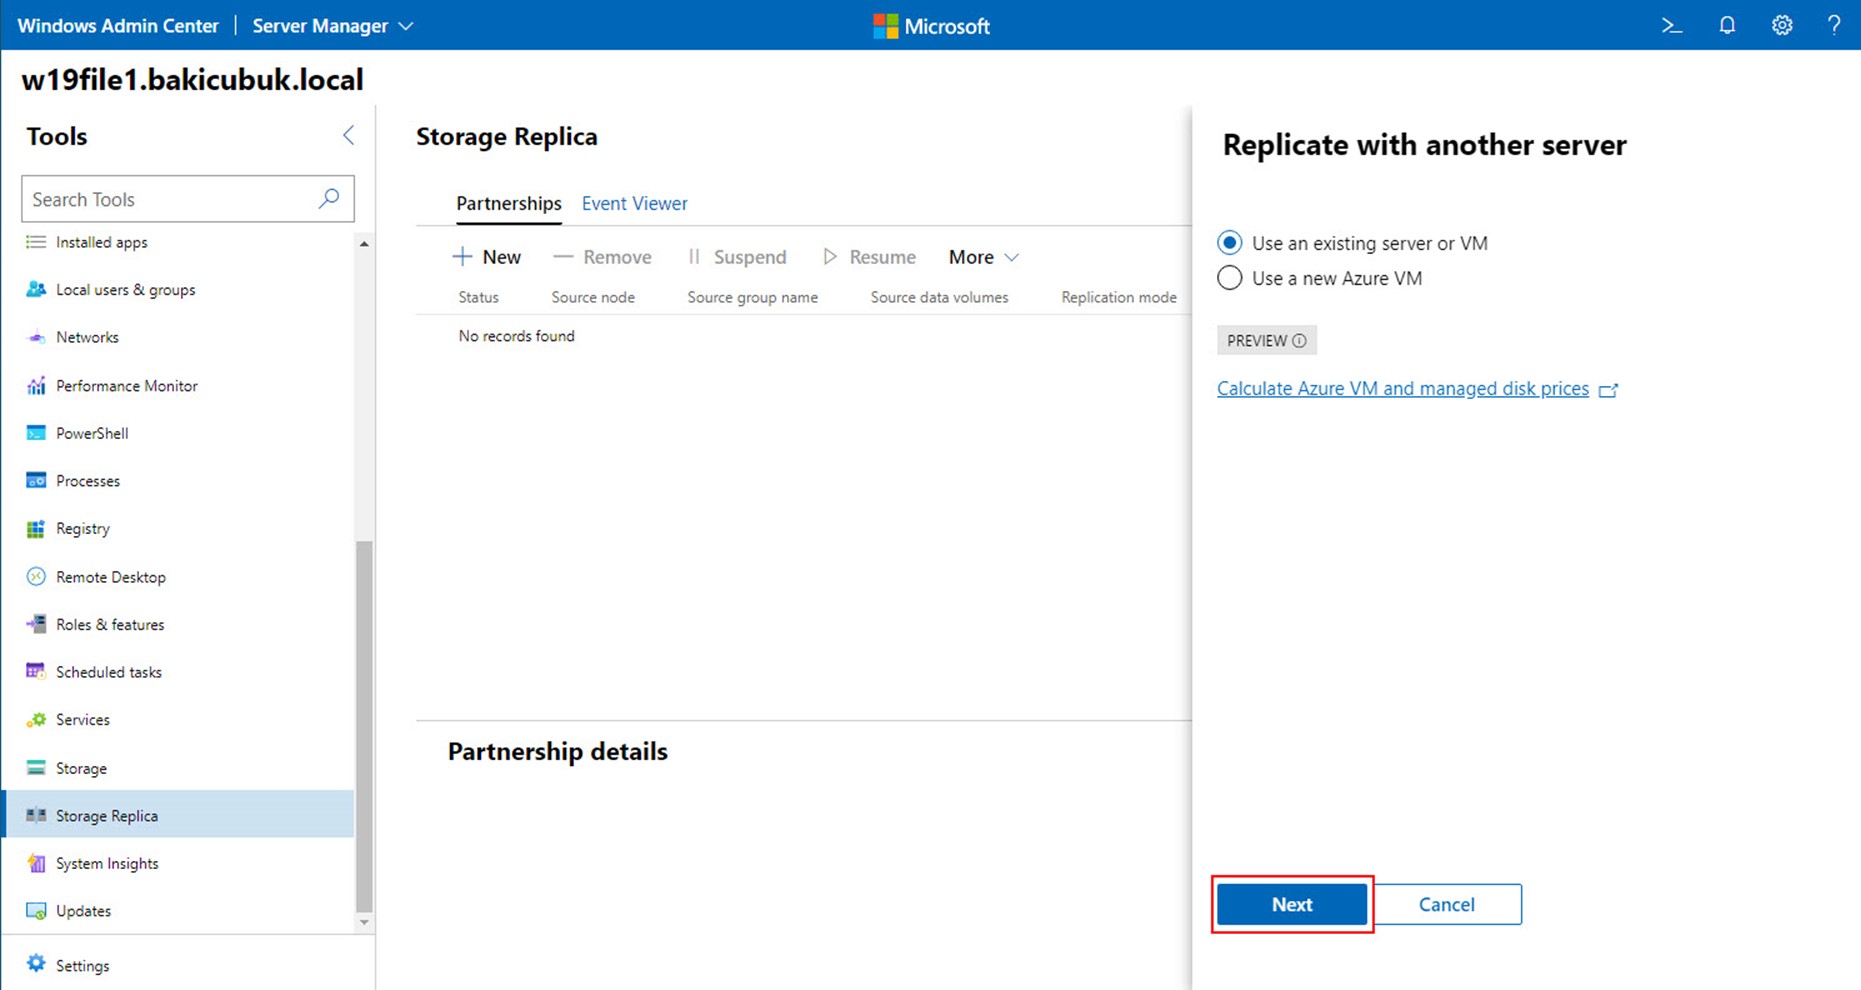The image size is (1861, 990).
Task: Click the Next button
Action: pos(1292,904)
